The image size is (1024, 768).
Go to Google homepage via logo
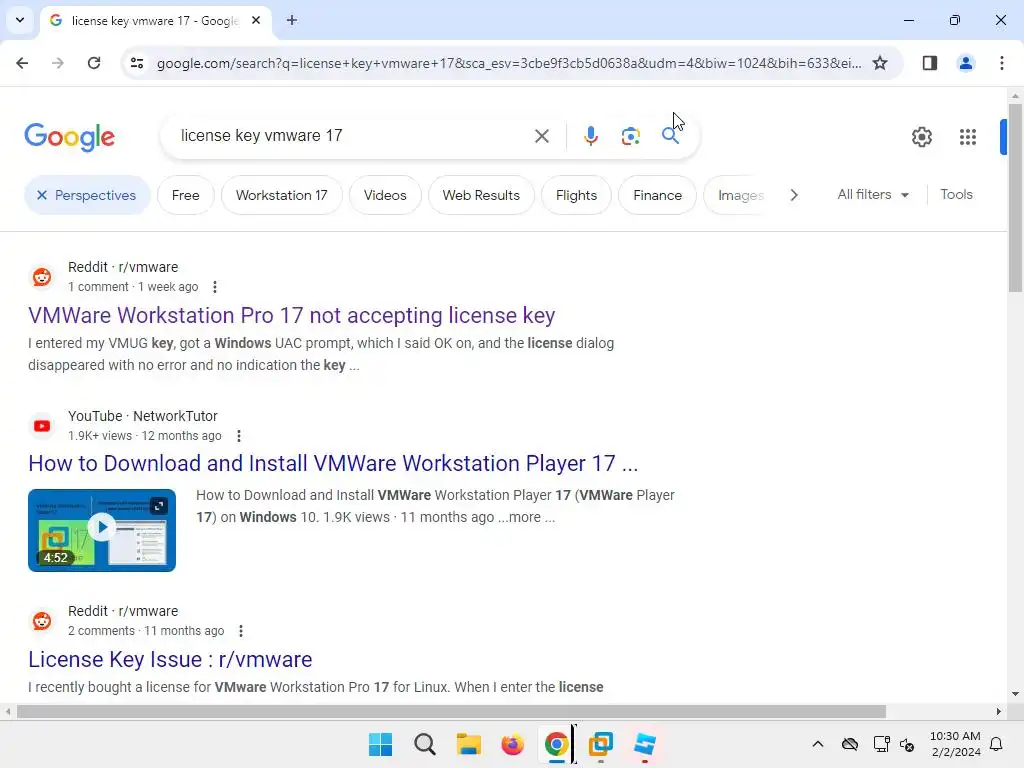click(x=69, y=136)
